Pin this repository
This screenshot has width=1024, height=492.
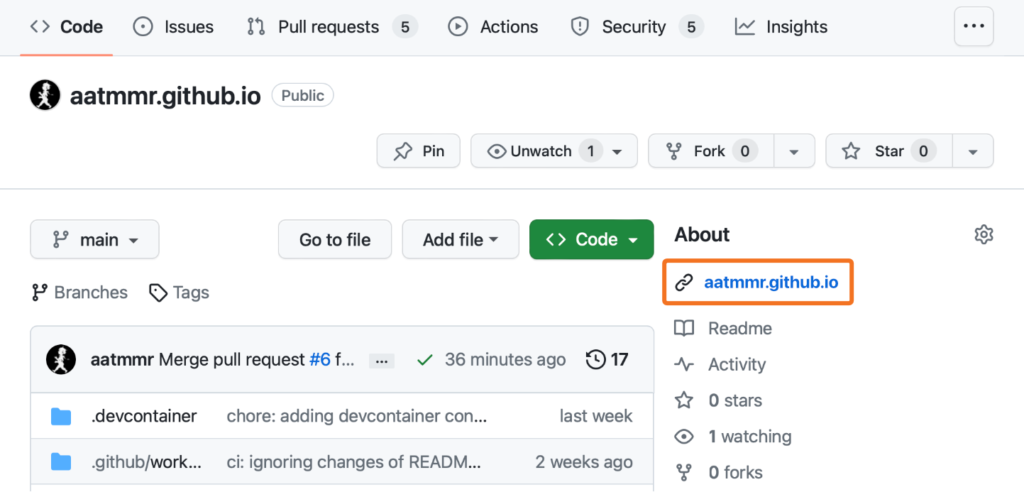pyautogui.click(x=419, y=151)
